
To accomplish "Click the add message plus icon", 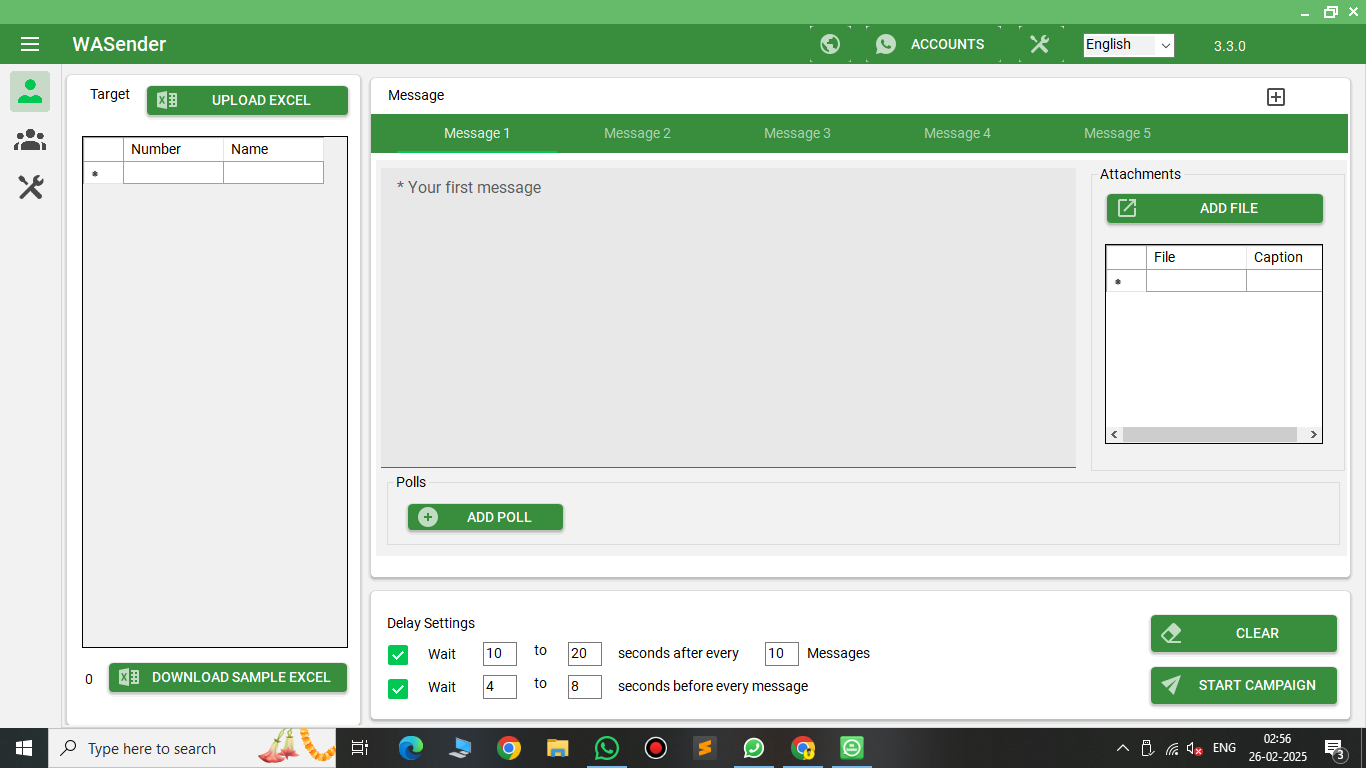I will coord(1276,97).
